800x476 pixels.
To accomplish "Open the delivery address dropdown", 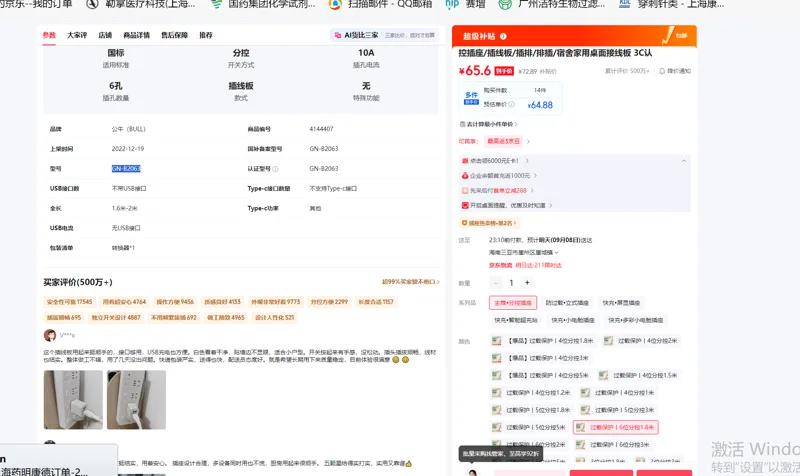I will (523, 253).
